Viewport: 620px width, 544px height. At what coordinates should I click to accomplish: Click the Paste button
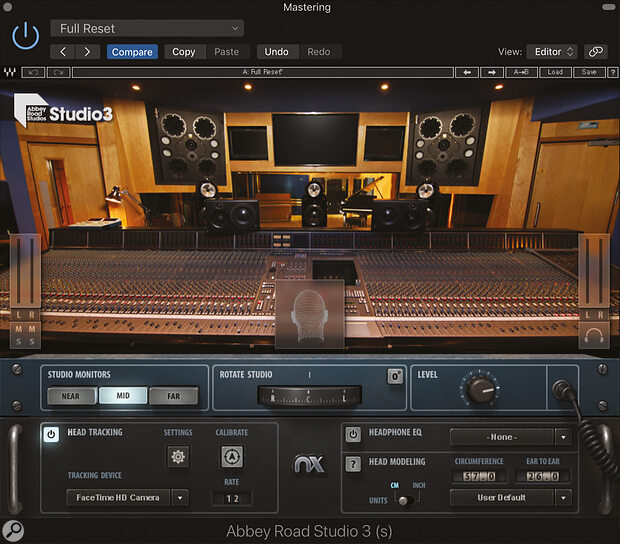tap(227, 52)
